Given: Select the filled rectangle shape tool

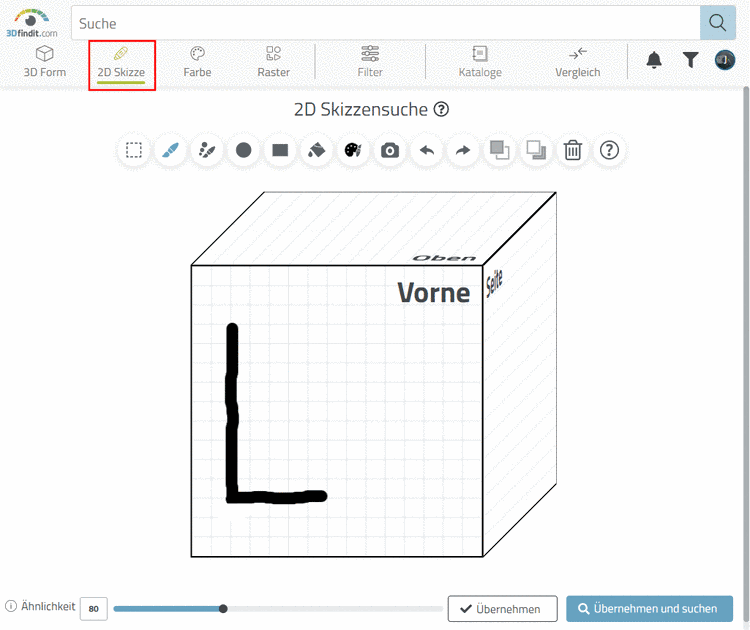Looking at the screenshot, I should pos(280,150).
